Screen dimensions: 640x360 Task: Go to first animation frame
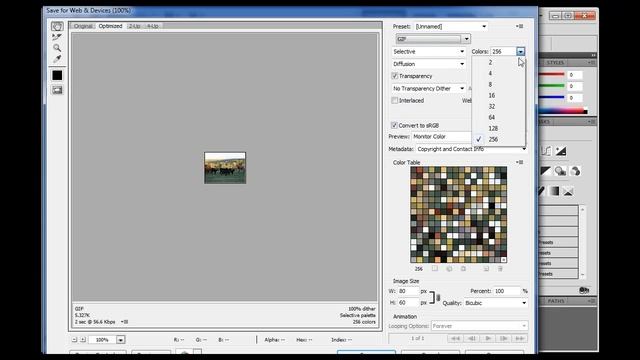455,338
